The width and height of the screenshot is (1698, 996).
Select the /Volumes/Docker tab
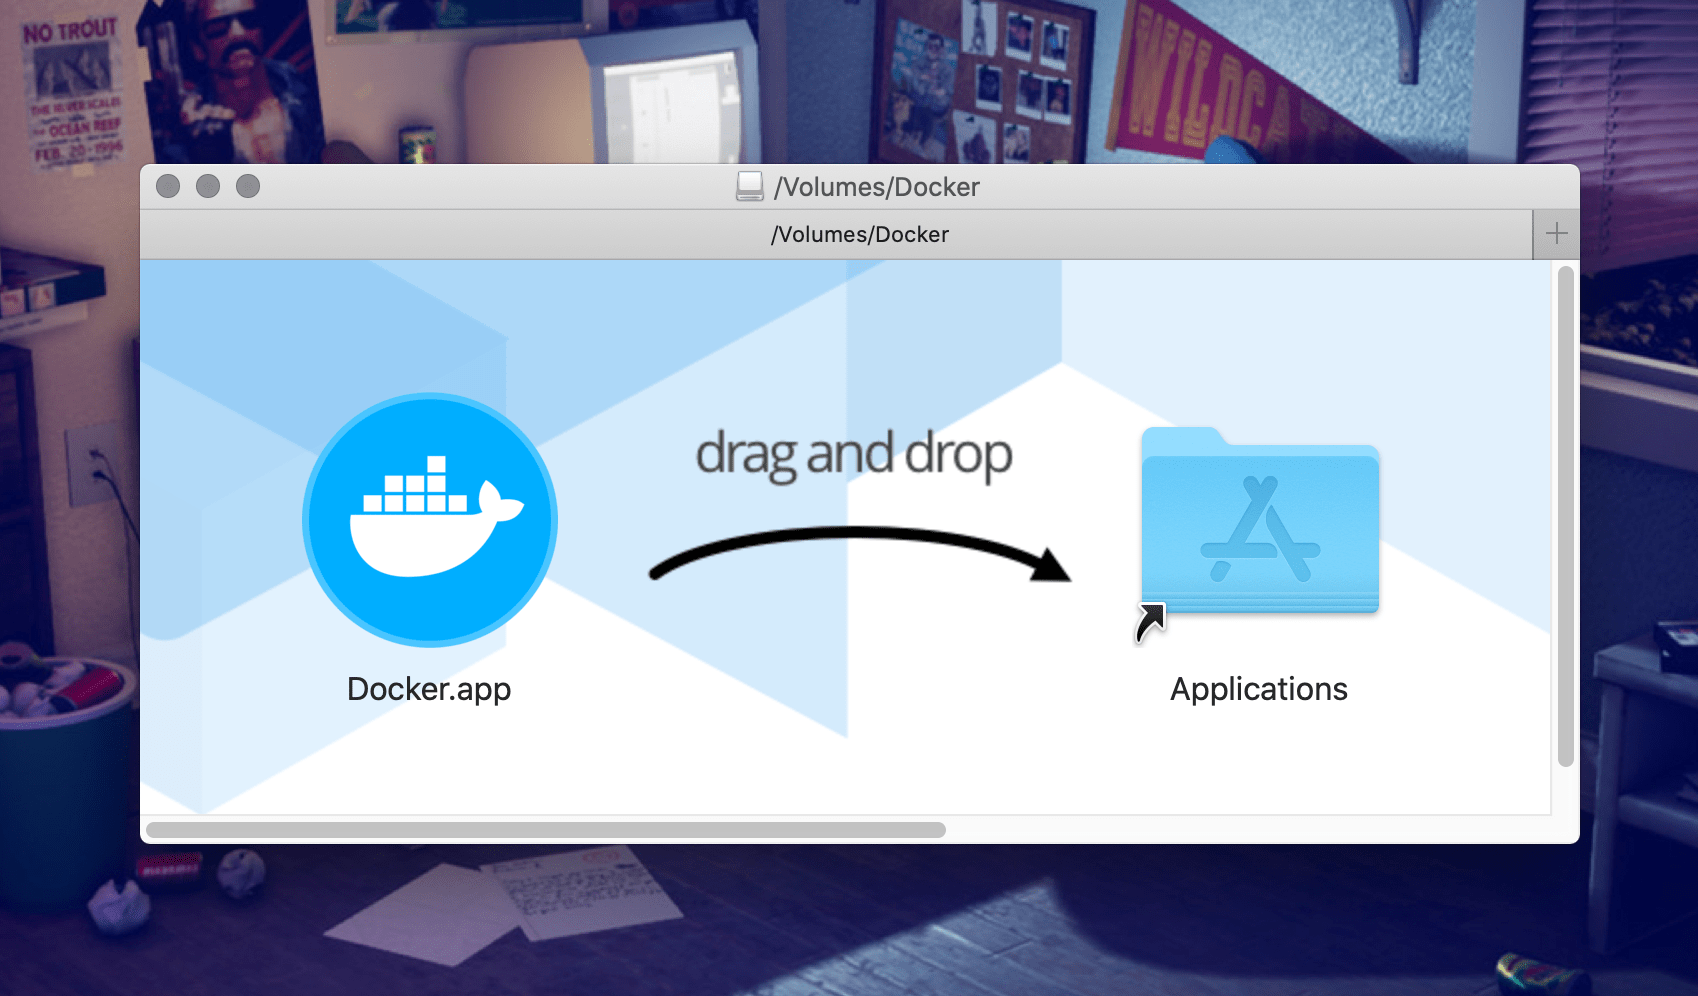tap(836, 234)
